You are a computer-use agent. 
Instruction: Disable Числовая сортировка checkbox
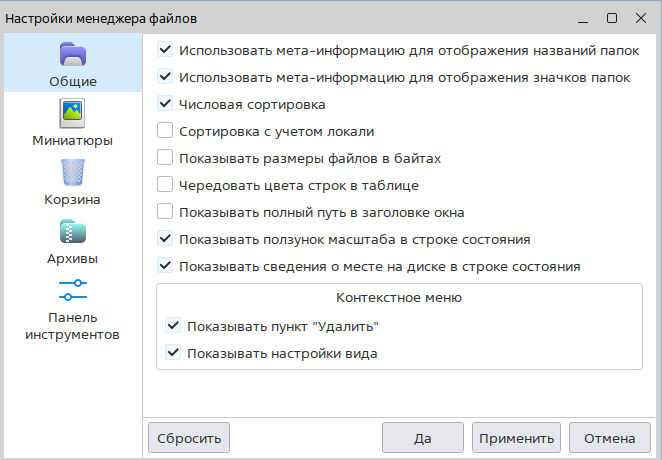tap(165, 104)
